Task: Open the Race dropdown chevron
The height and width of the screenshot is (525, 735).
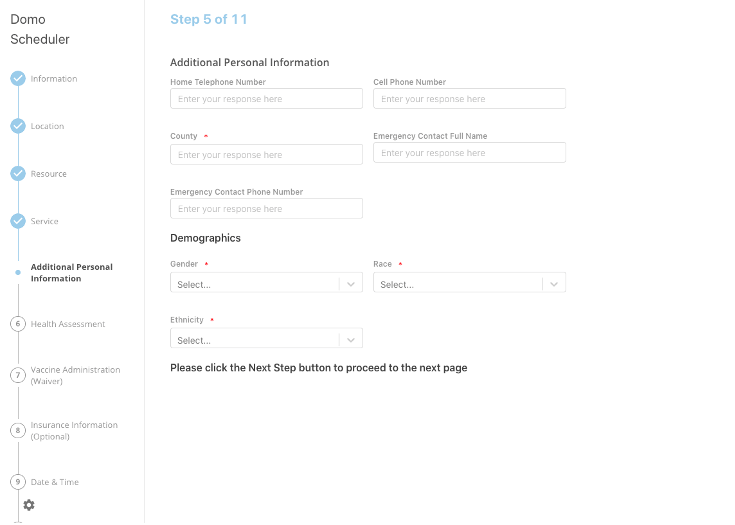Action: click(554, 284)
